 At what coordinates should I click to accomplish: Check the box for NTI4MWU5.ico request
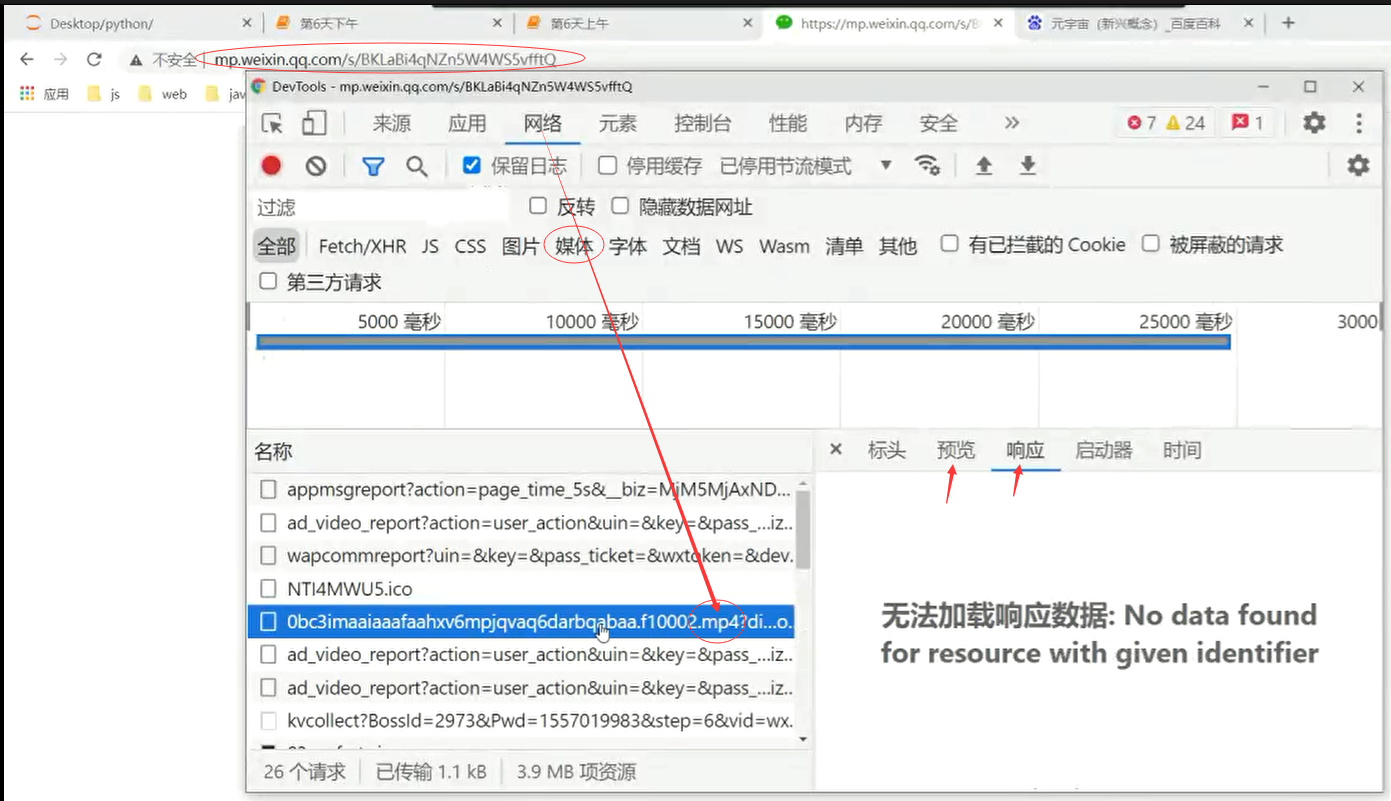pos(267,588)
